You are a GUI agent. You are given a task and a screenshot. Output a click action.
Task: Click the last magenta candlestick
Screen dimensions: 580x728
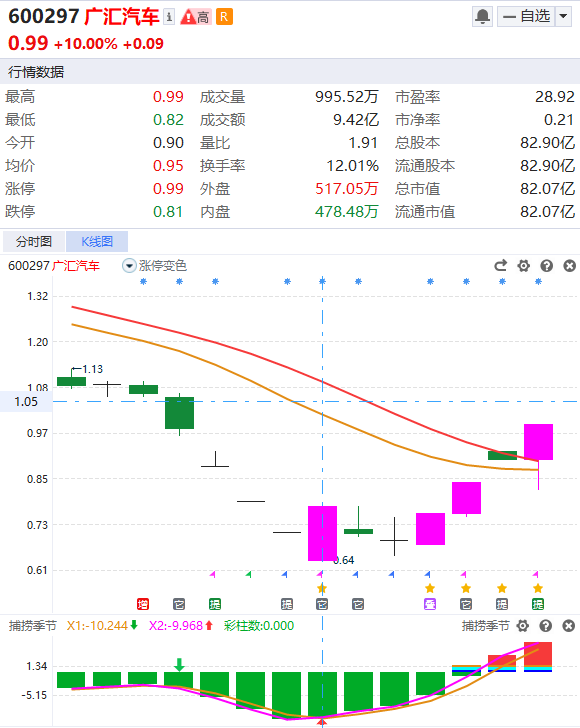[538, 442]
